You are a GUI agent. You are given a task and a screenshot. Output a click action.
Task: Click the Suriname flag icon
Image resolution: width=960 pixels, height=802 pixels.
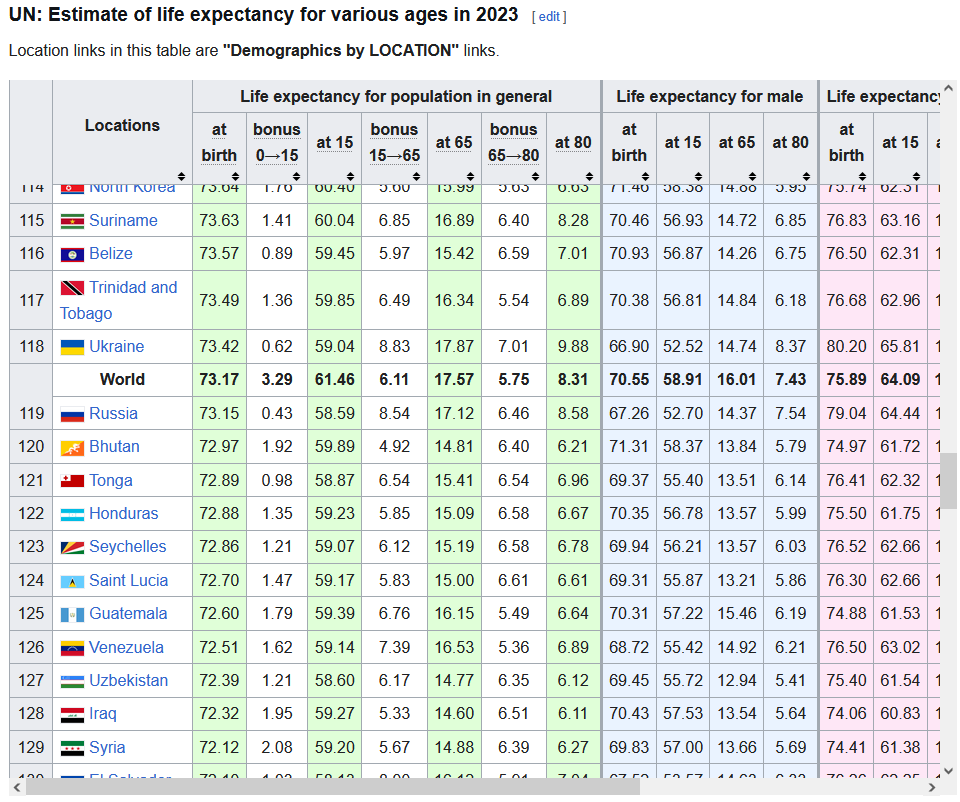(72, 221)
